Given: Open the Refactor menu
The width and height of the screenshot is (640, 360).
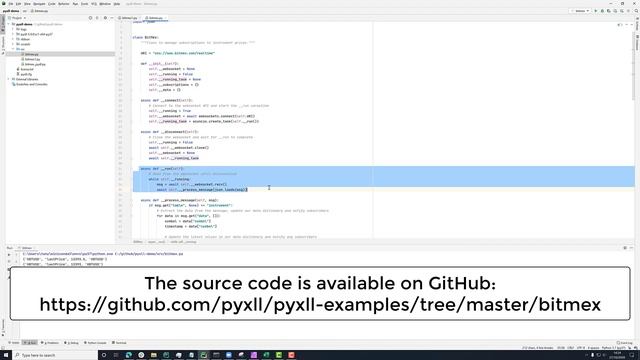Looking at the screenshot, I should [x=64, y=4].
